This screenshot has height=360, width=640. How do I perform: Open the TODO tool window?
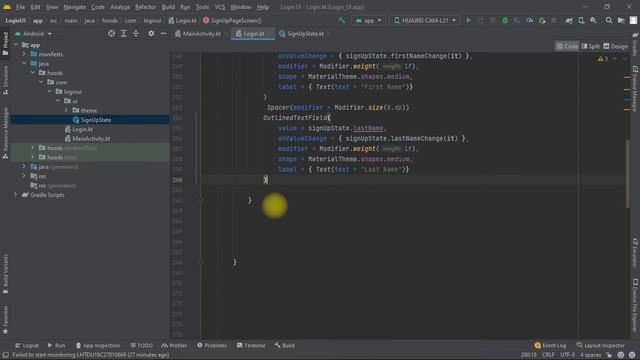[141, 345]
